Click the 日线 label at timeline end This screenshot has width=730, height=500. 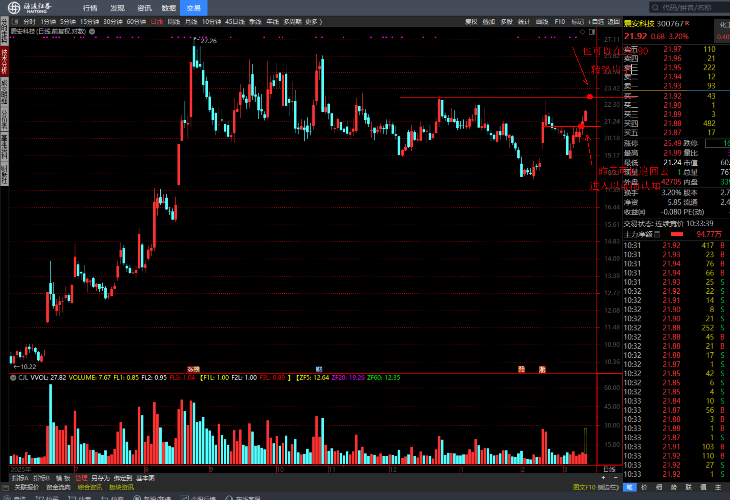609,469
